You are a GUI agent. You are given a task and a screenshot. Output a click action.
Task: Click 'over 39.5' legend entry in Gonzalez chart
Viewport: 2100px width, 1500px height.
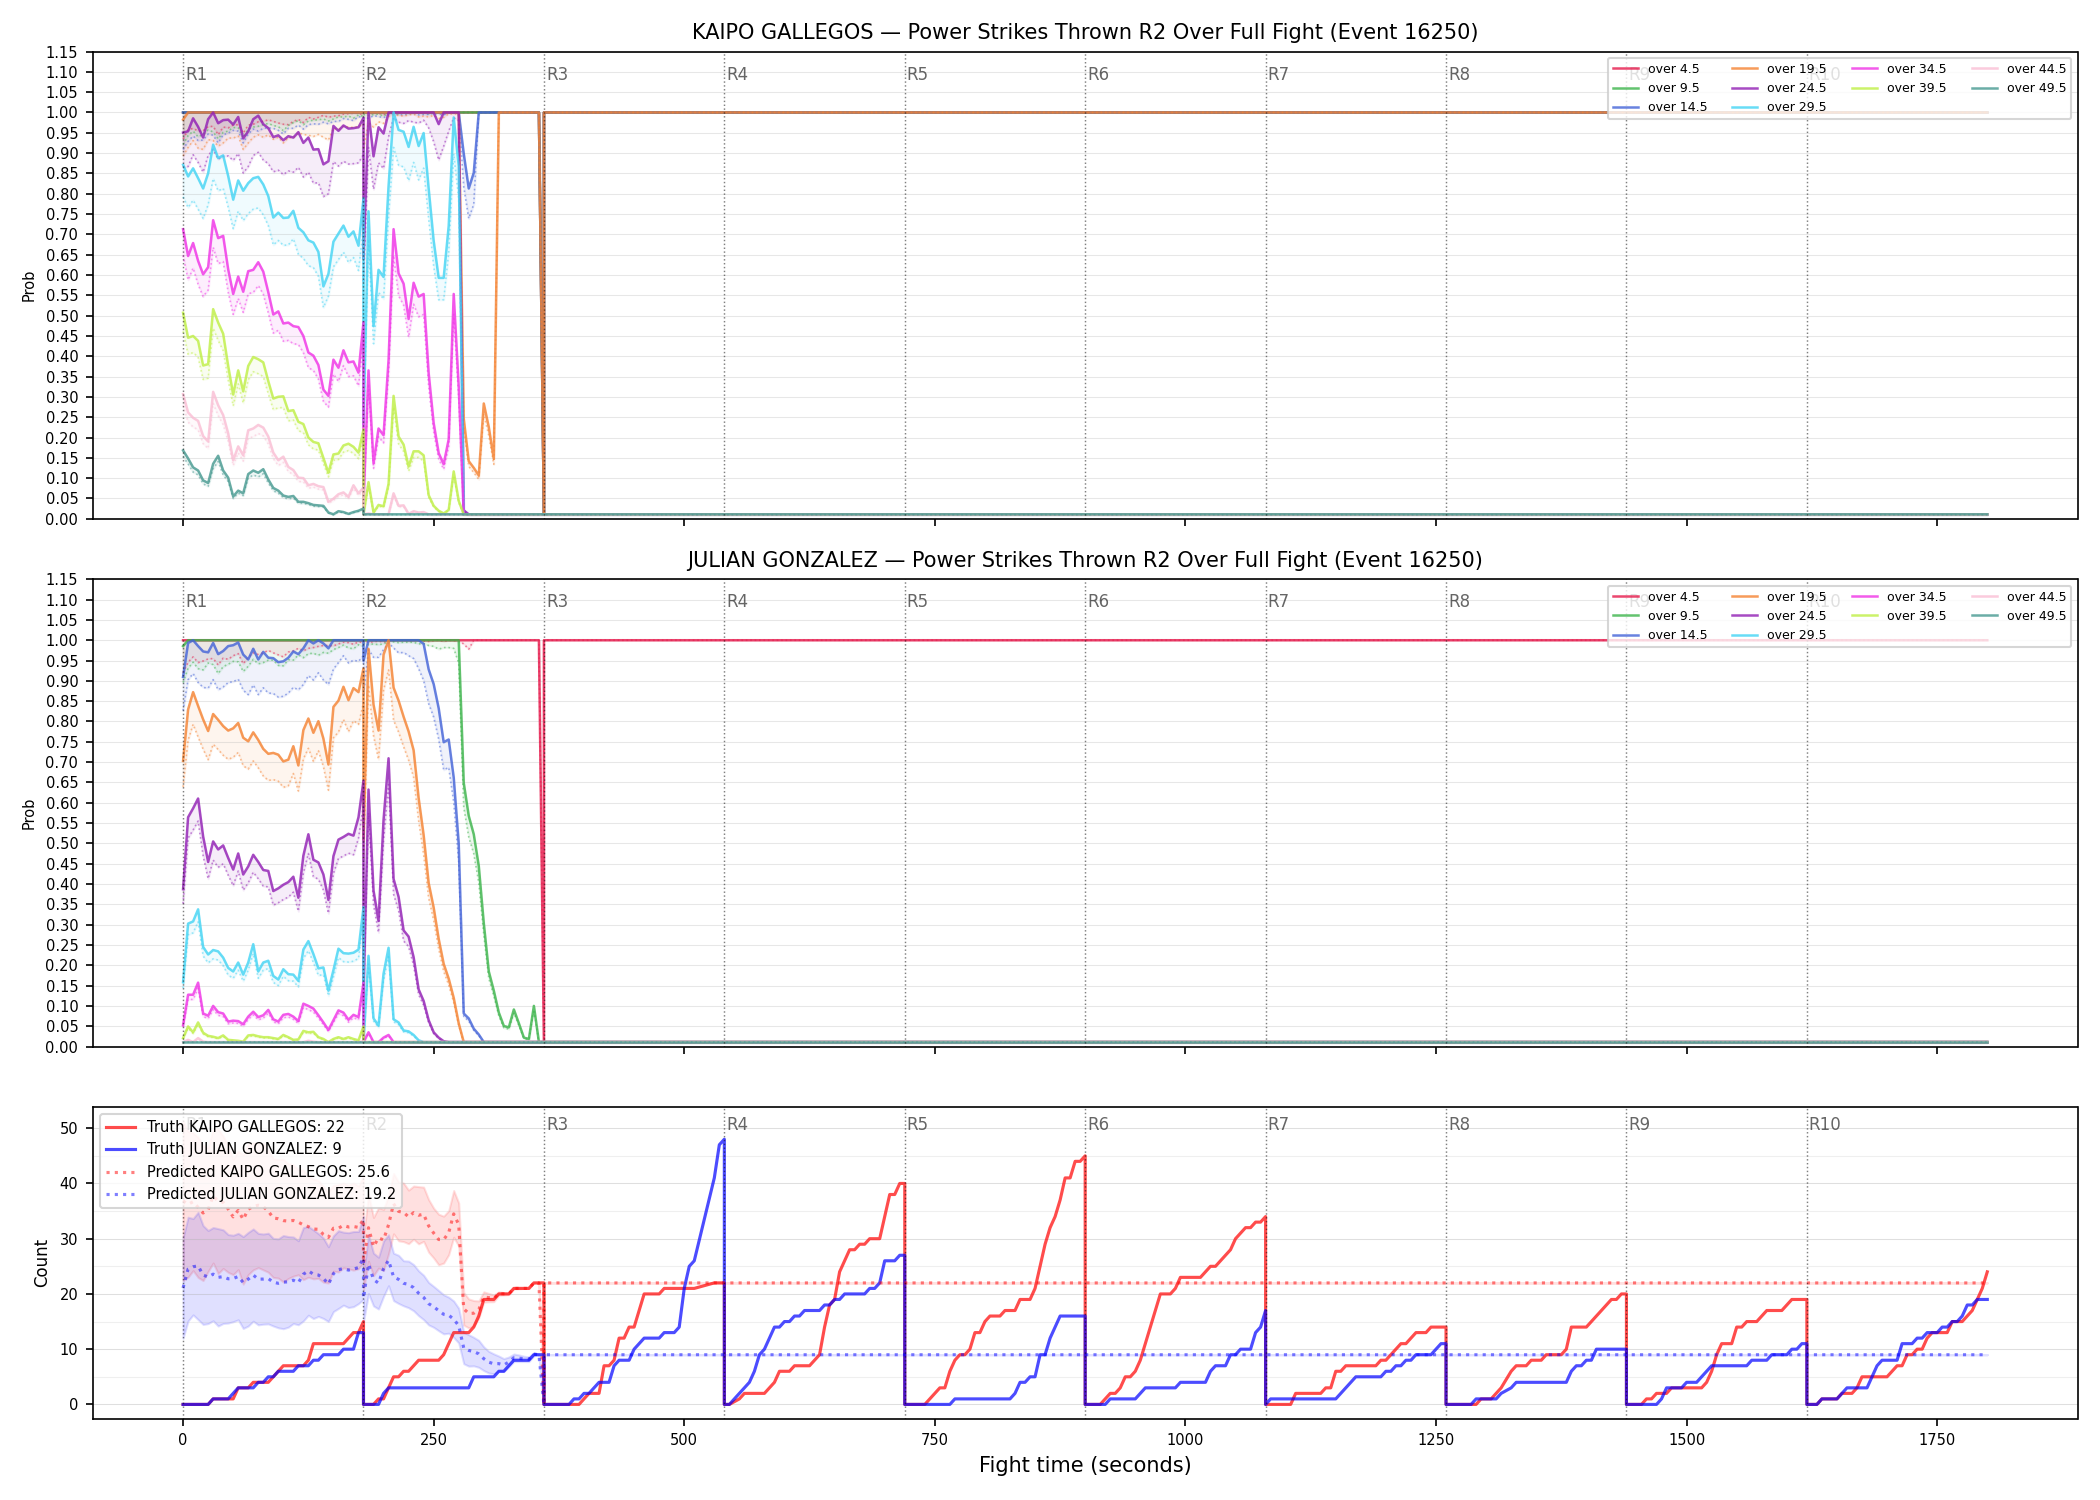1899,616
